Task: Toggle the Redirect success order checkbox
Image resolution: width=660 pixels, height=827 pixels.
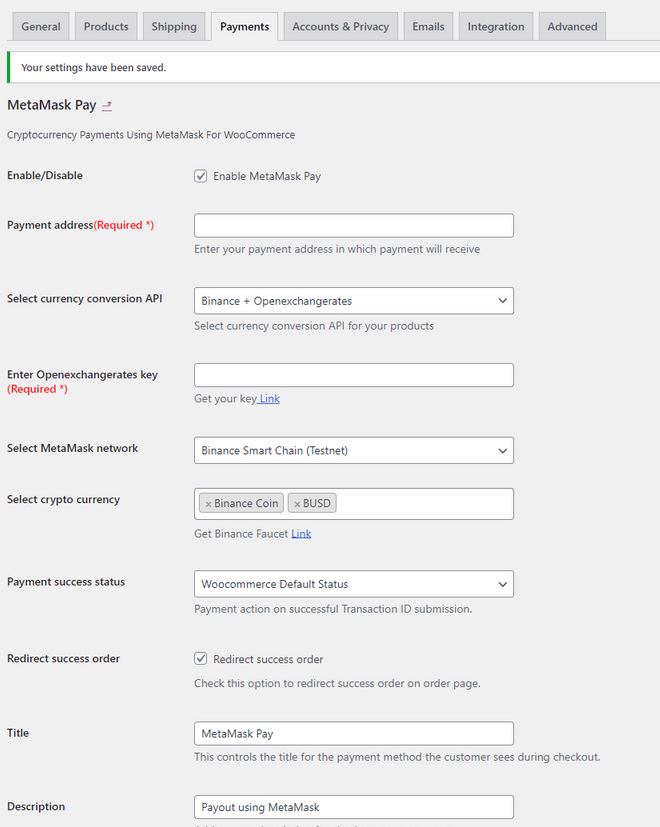Action: click(200, 659)
